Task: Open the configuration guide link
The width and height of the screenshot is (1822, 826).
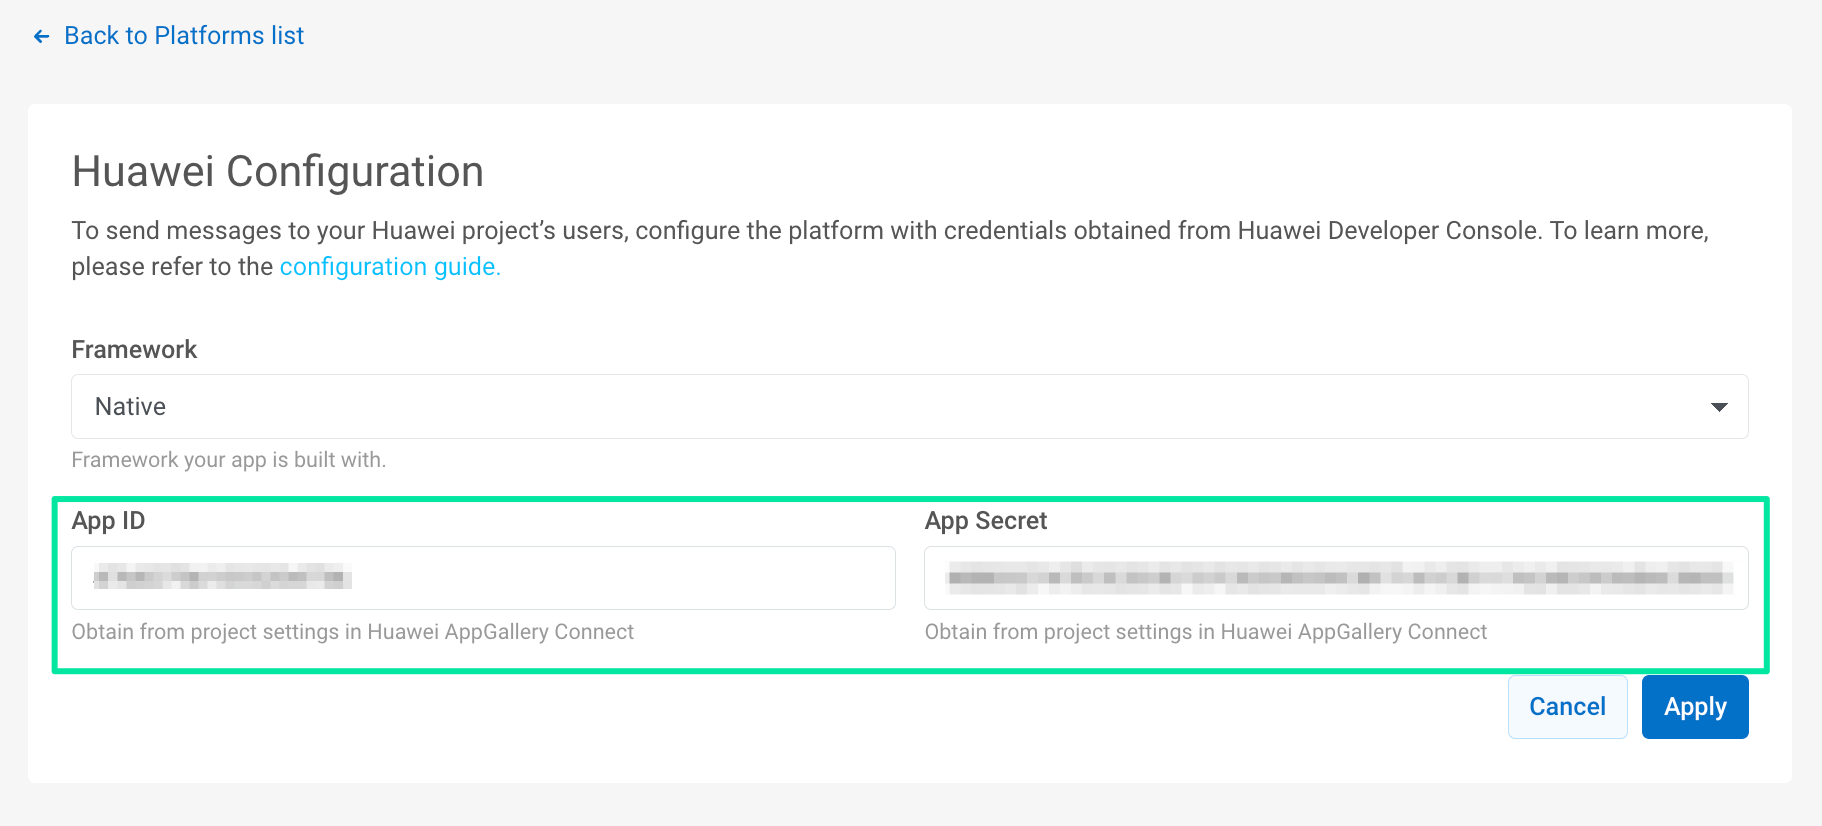Action: [x=389, y=267]
